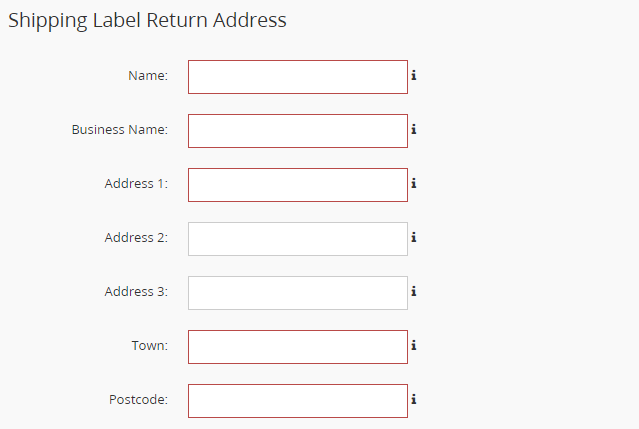Screen dimensions: 639x429
Task: Click the "Name:" label text
Action: [148, 75]
